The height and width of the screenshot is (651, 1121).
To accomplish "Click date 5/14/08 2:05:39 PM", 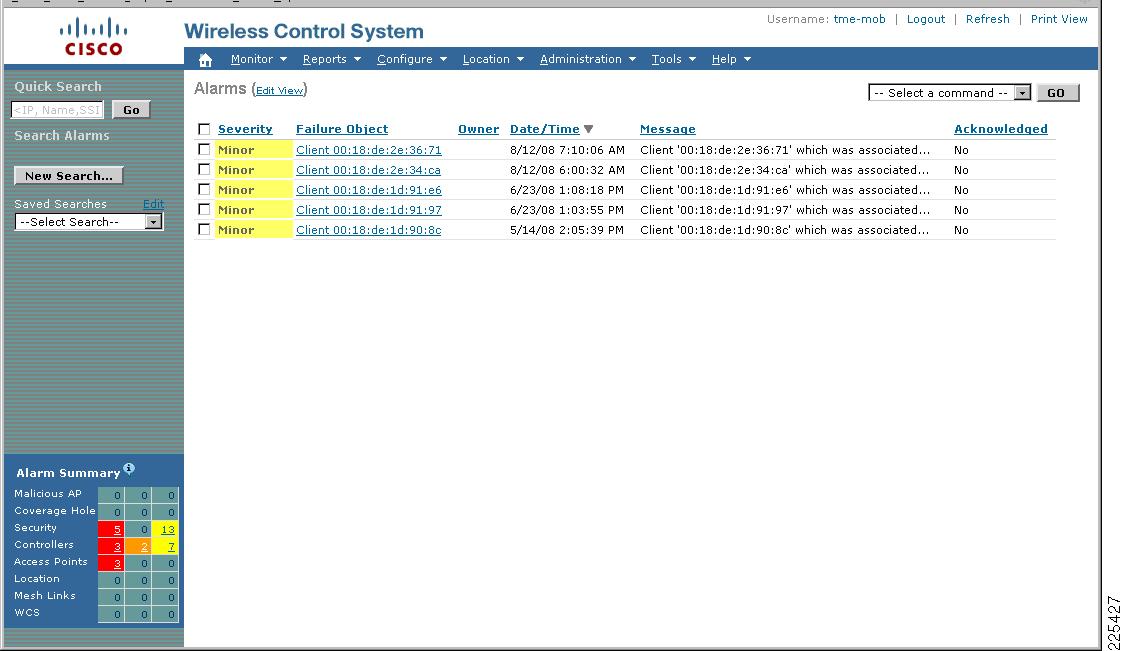I will [566, 230].
